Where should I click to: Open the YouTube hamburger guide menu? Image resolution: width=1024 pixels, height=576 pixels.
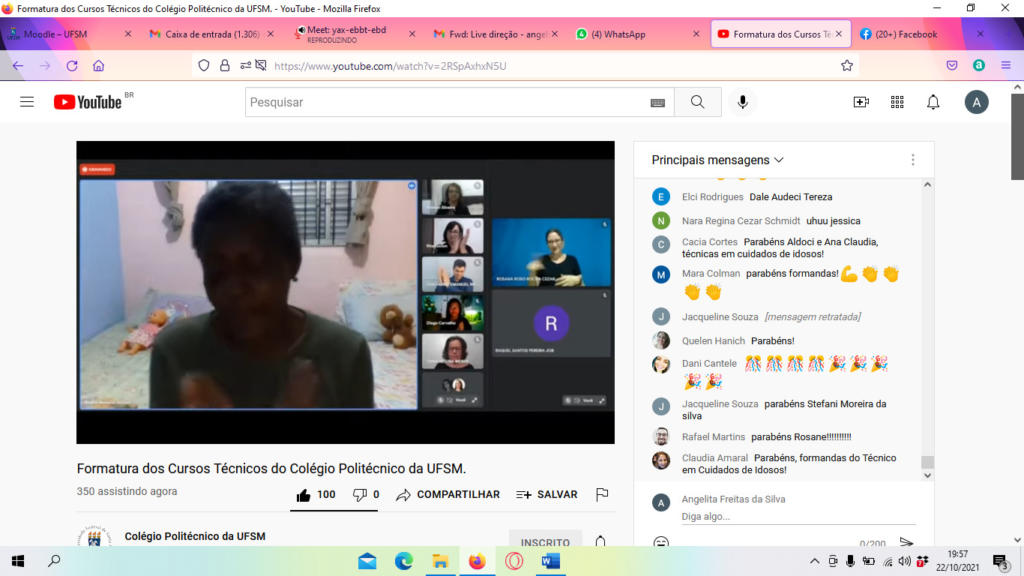click(27, 102)
